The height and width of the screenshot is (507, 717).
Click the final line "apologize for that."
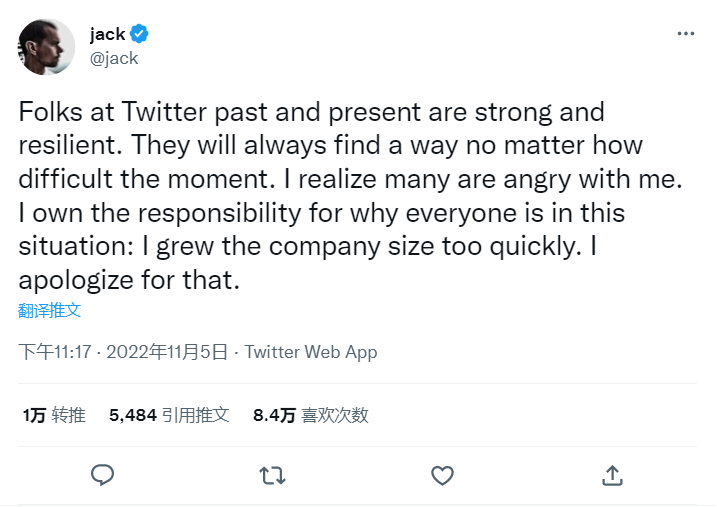click(130, 280)
